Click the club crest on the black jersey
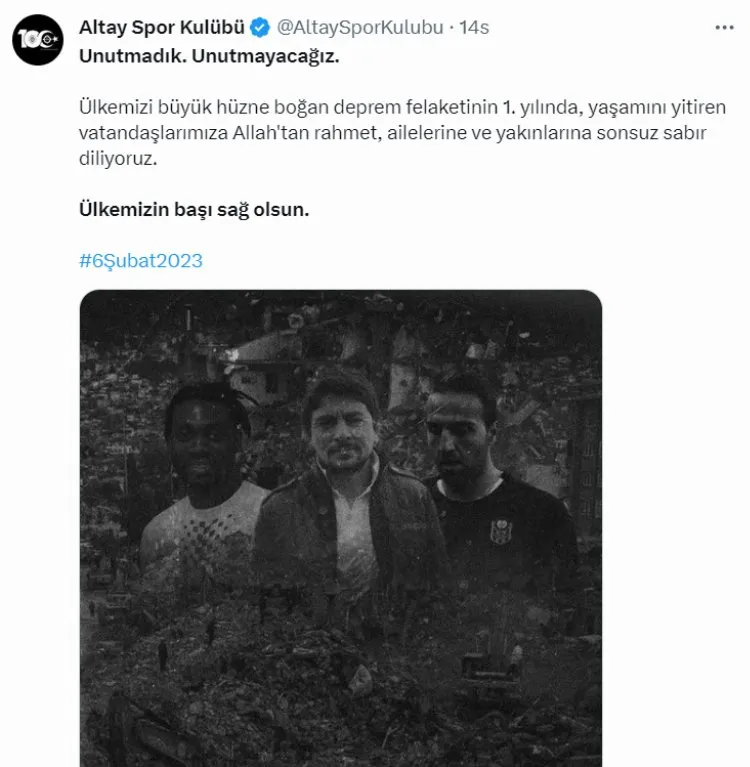Image resolution: width=750 pixels, height=767 pixels. click(499, 531)
